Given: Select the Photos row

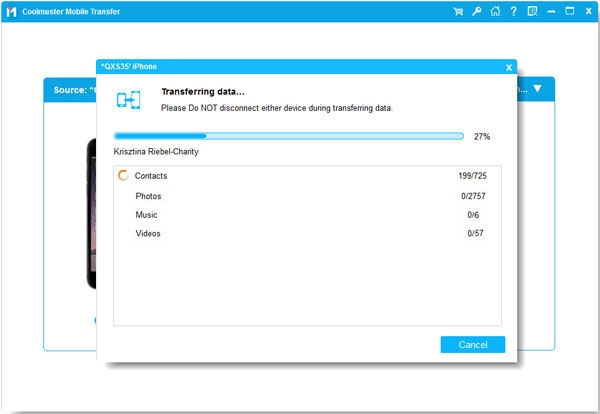Looking at the screenshot, I should coord(307,196).
